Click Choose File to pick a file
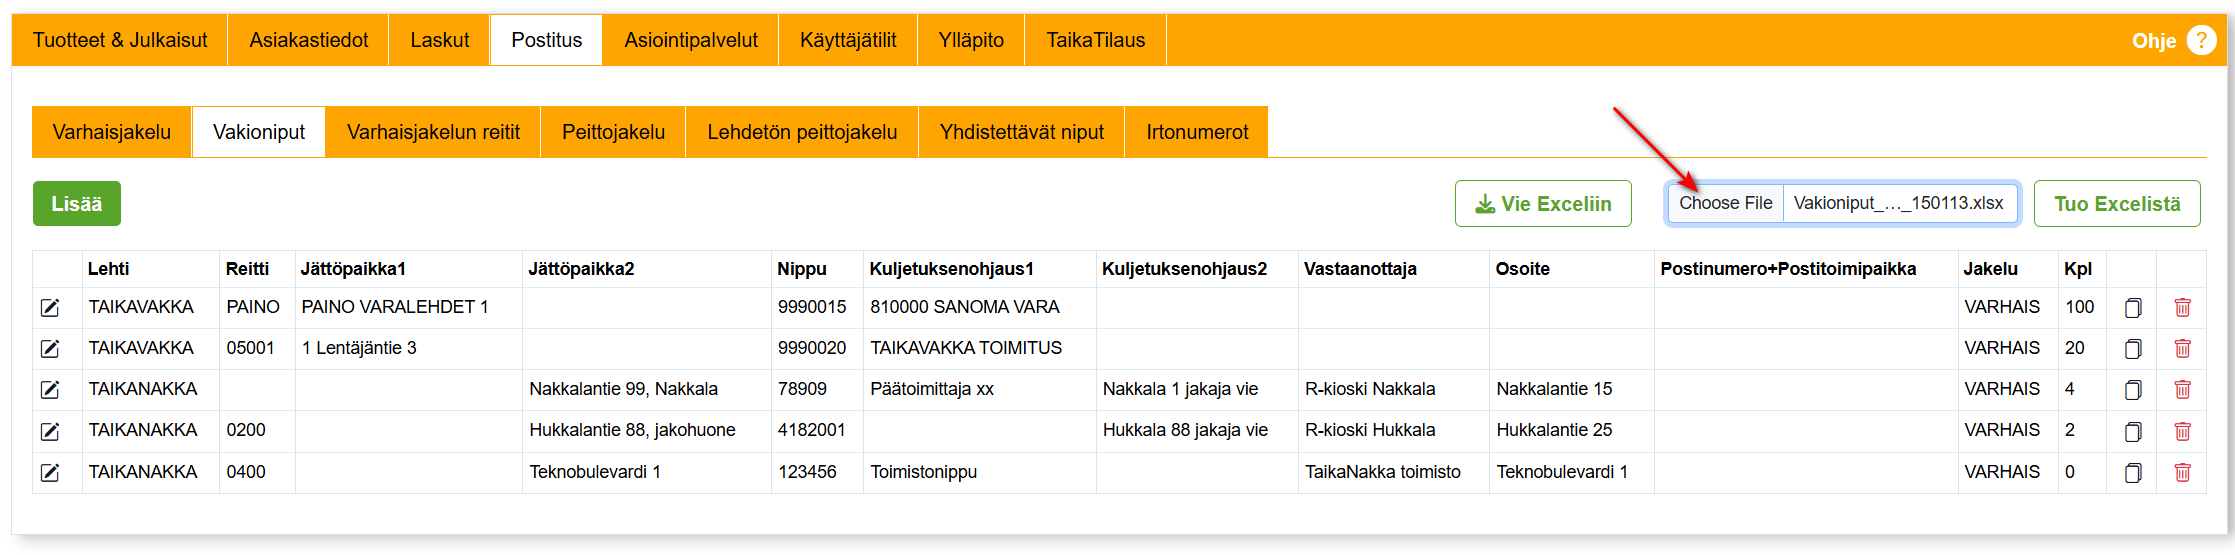The width and height of the screenshot is (2235, 555). [1725, 203]
